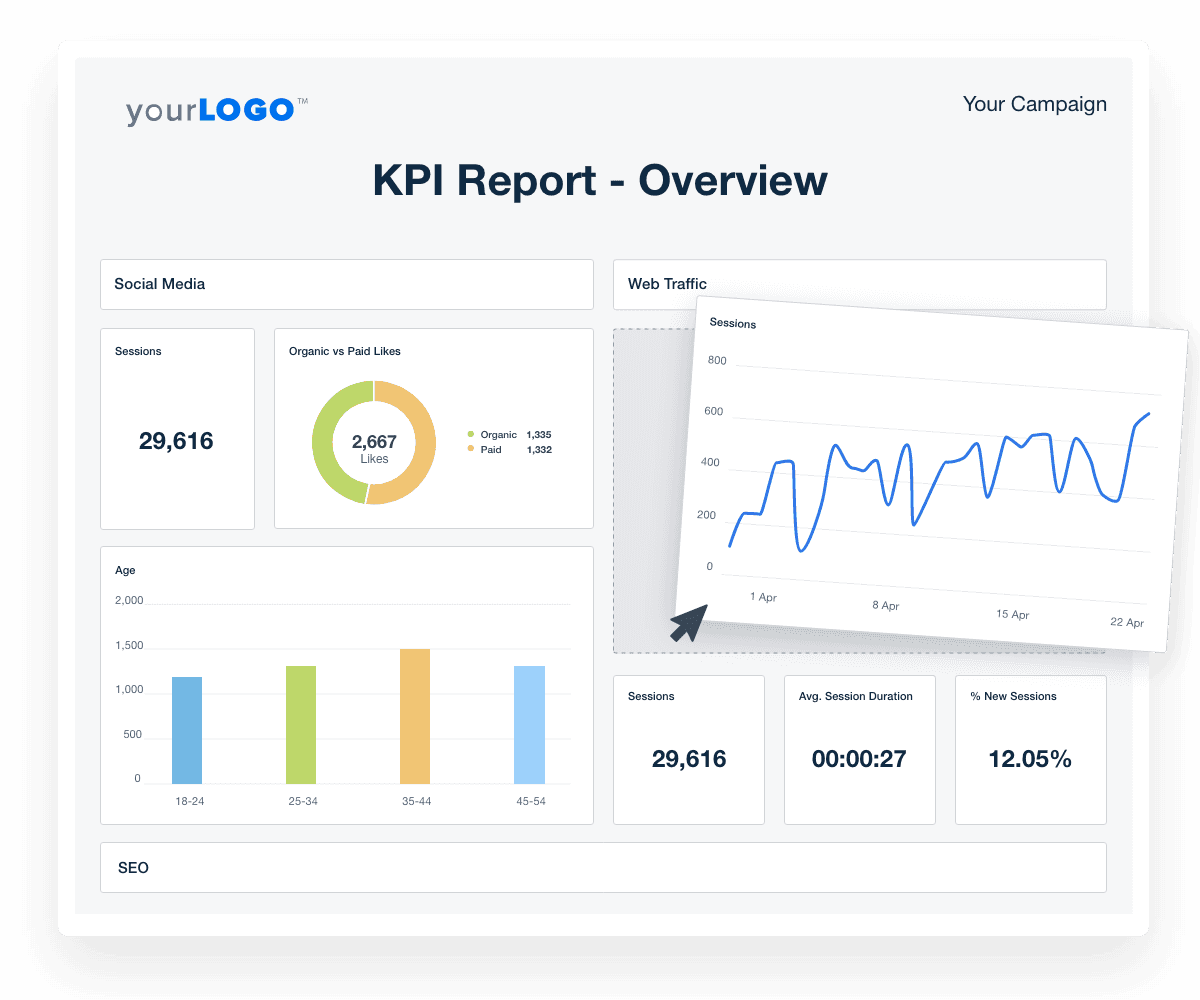
Task: Expand the Web Traffic section
Action: click(667, 284)
